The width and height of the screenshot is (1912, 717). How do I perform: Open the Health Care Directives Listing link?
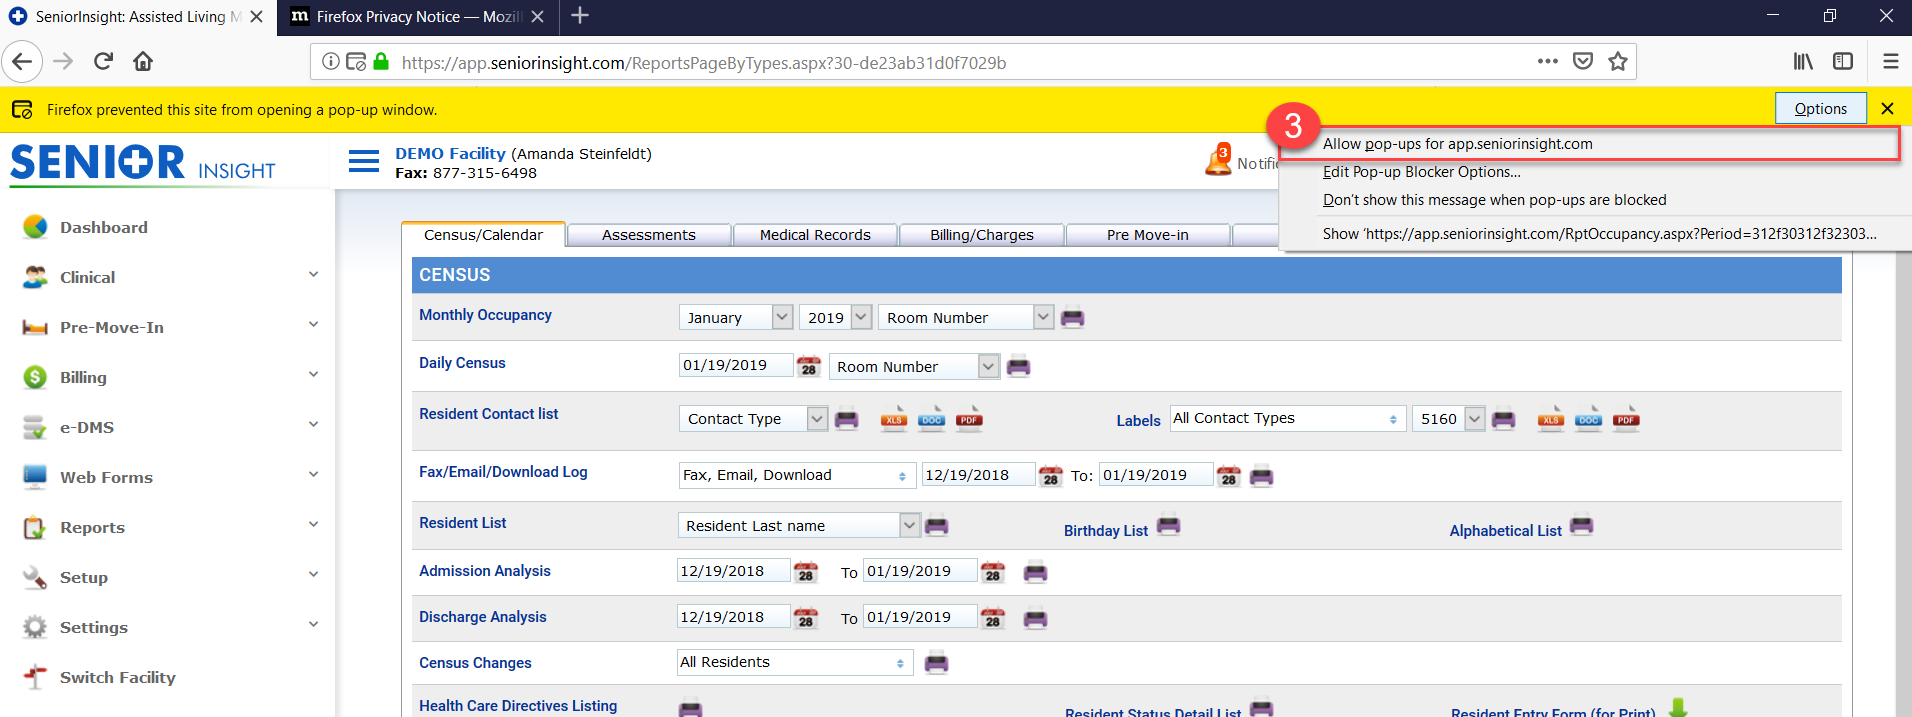(x=518, y=706)
